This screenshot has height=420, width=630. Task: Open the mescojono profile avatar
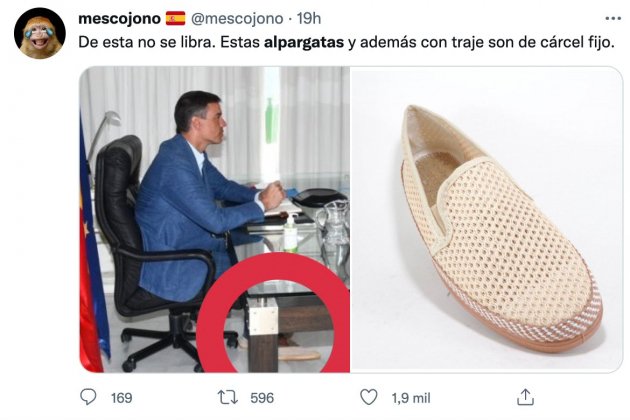pos(40,33)
